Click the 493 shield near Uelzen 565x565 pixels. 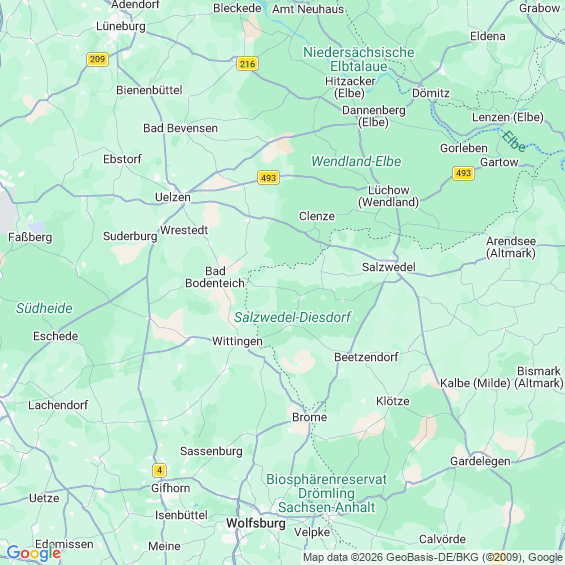pyautogui.click(x=268, y=178)
